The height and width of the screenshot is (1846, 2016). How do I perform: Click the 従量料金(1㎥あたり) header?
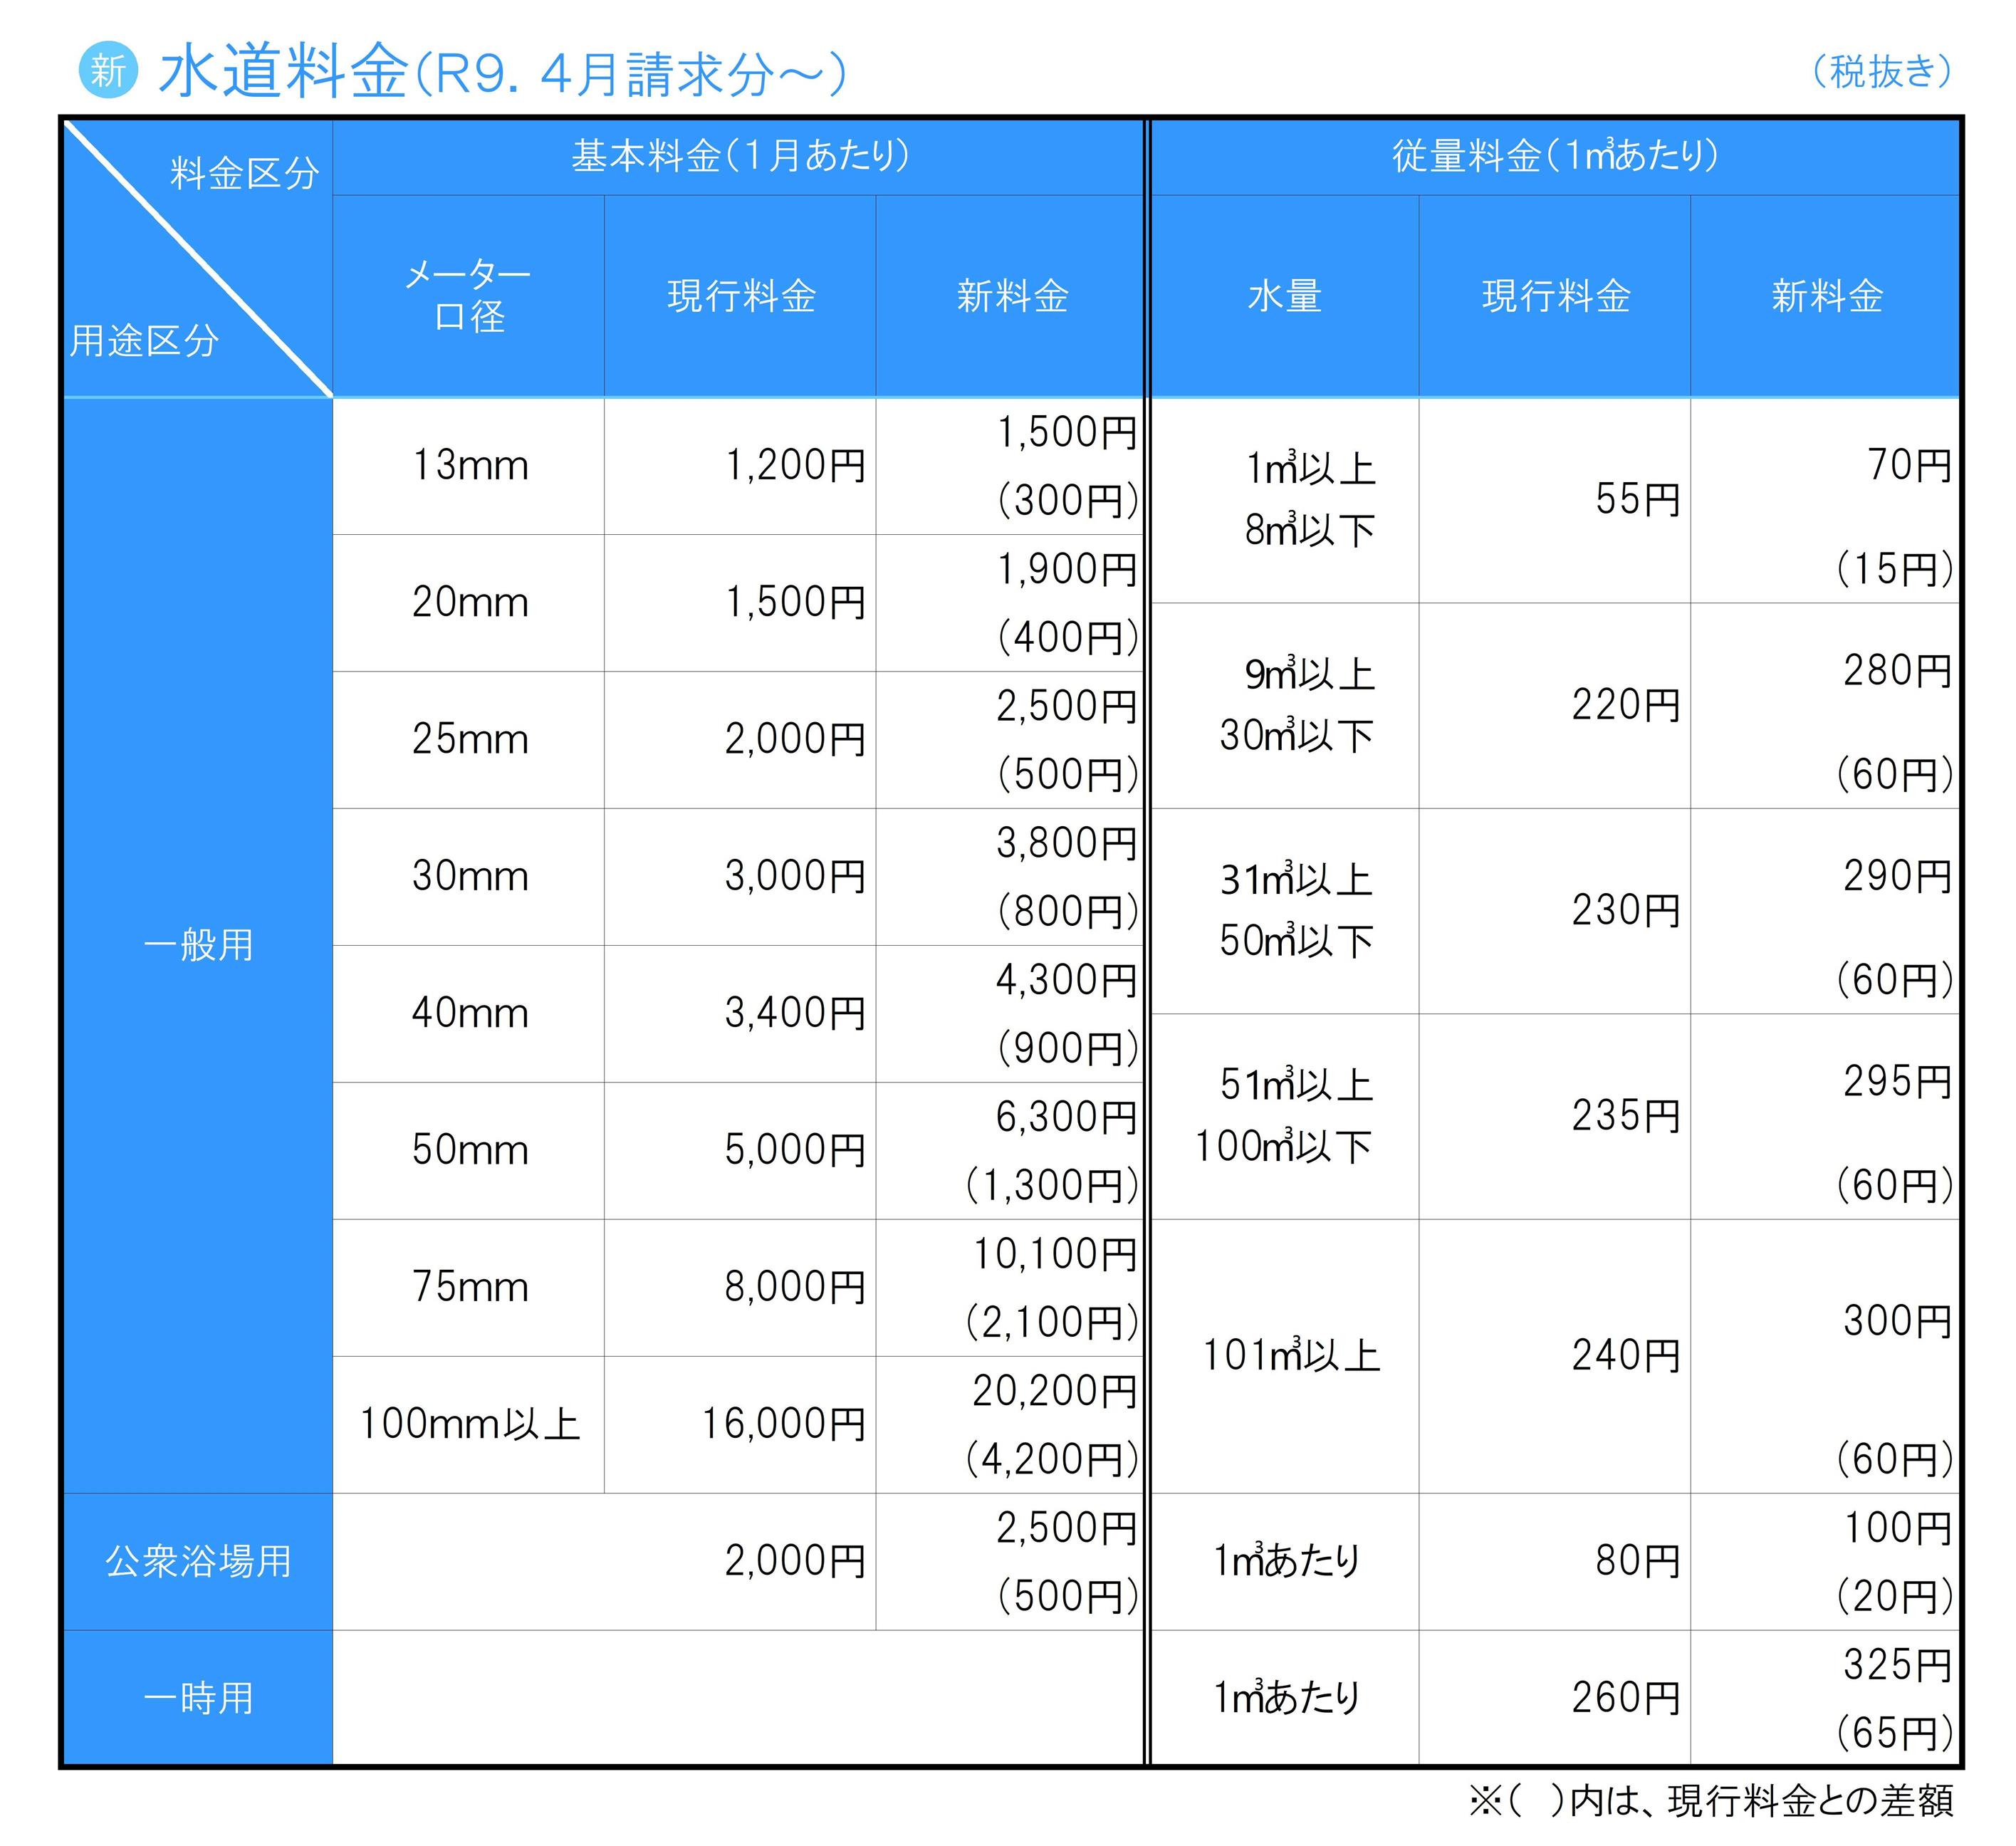[1554, 156]
